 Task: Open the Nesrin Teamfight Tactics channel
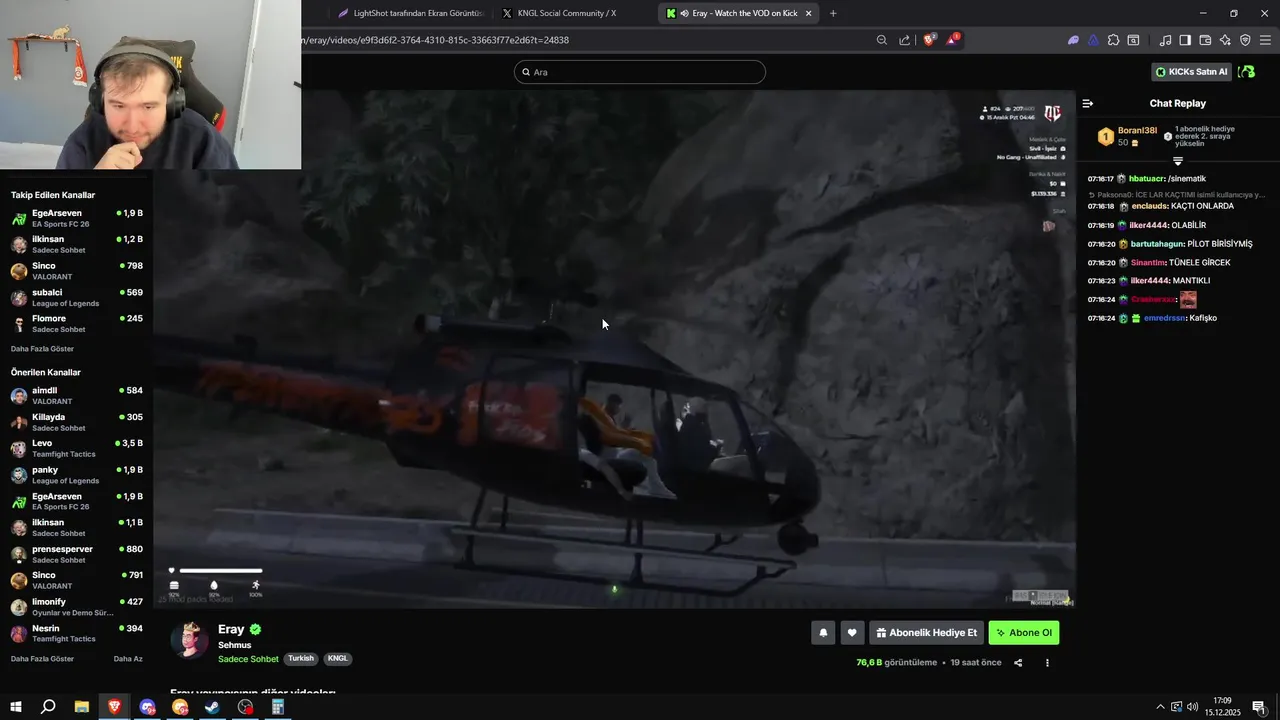[77, 633]
